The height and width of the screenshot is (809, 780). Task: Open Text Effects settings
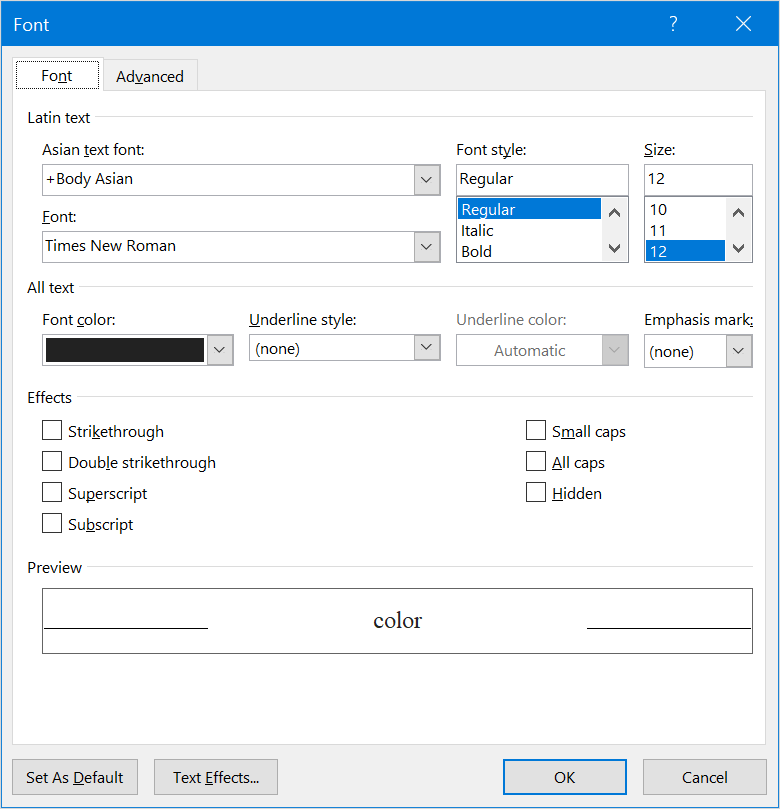pos(216,777)
